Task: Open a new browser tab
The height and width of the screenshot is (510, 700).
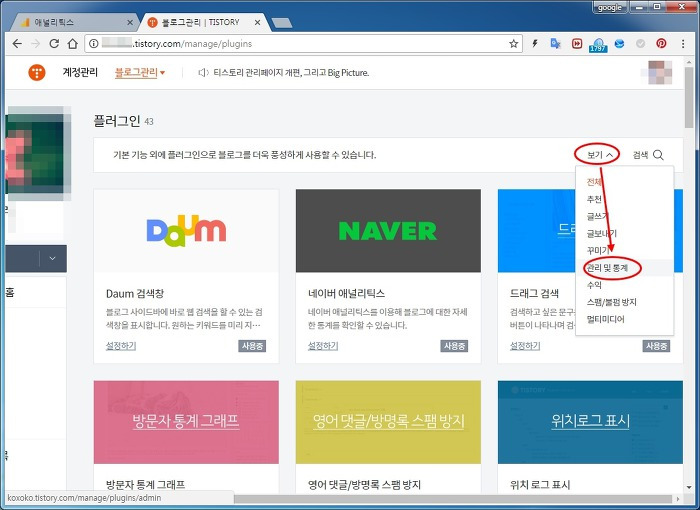Action: coord(282,23)
